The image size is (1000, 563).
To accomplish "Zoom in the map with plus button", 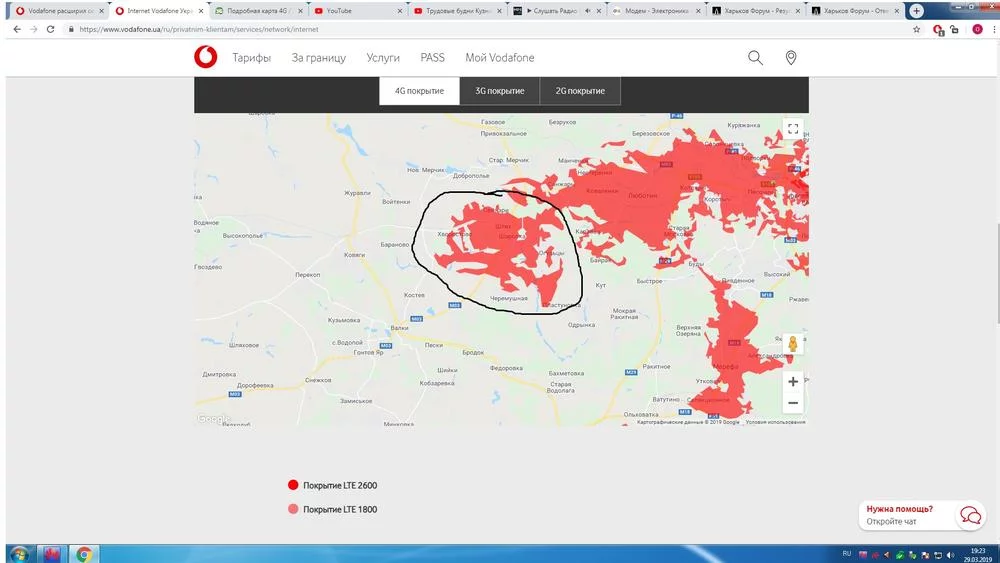I will pyautogui.click(x=793, y=381).
